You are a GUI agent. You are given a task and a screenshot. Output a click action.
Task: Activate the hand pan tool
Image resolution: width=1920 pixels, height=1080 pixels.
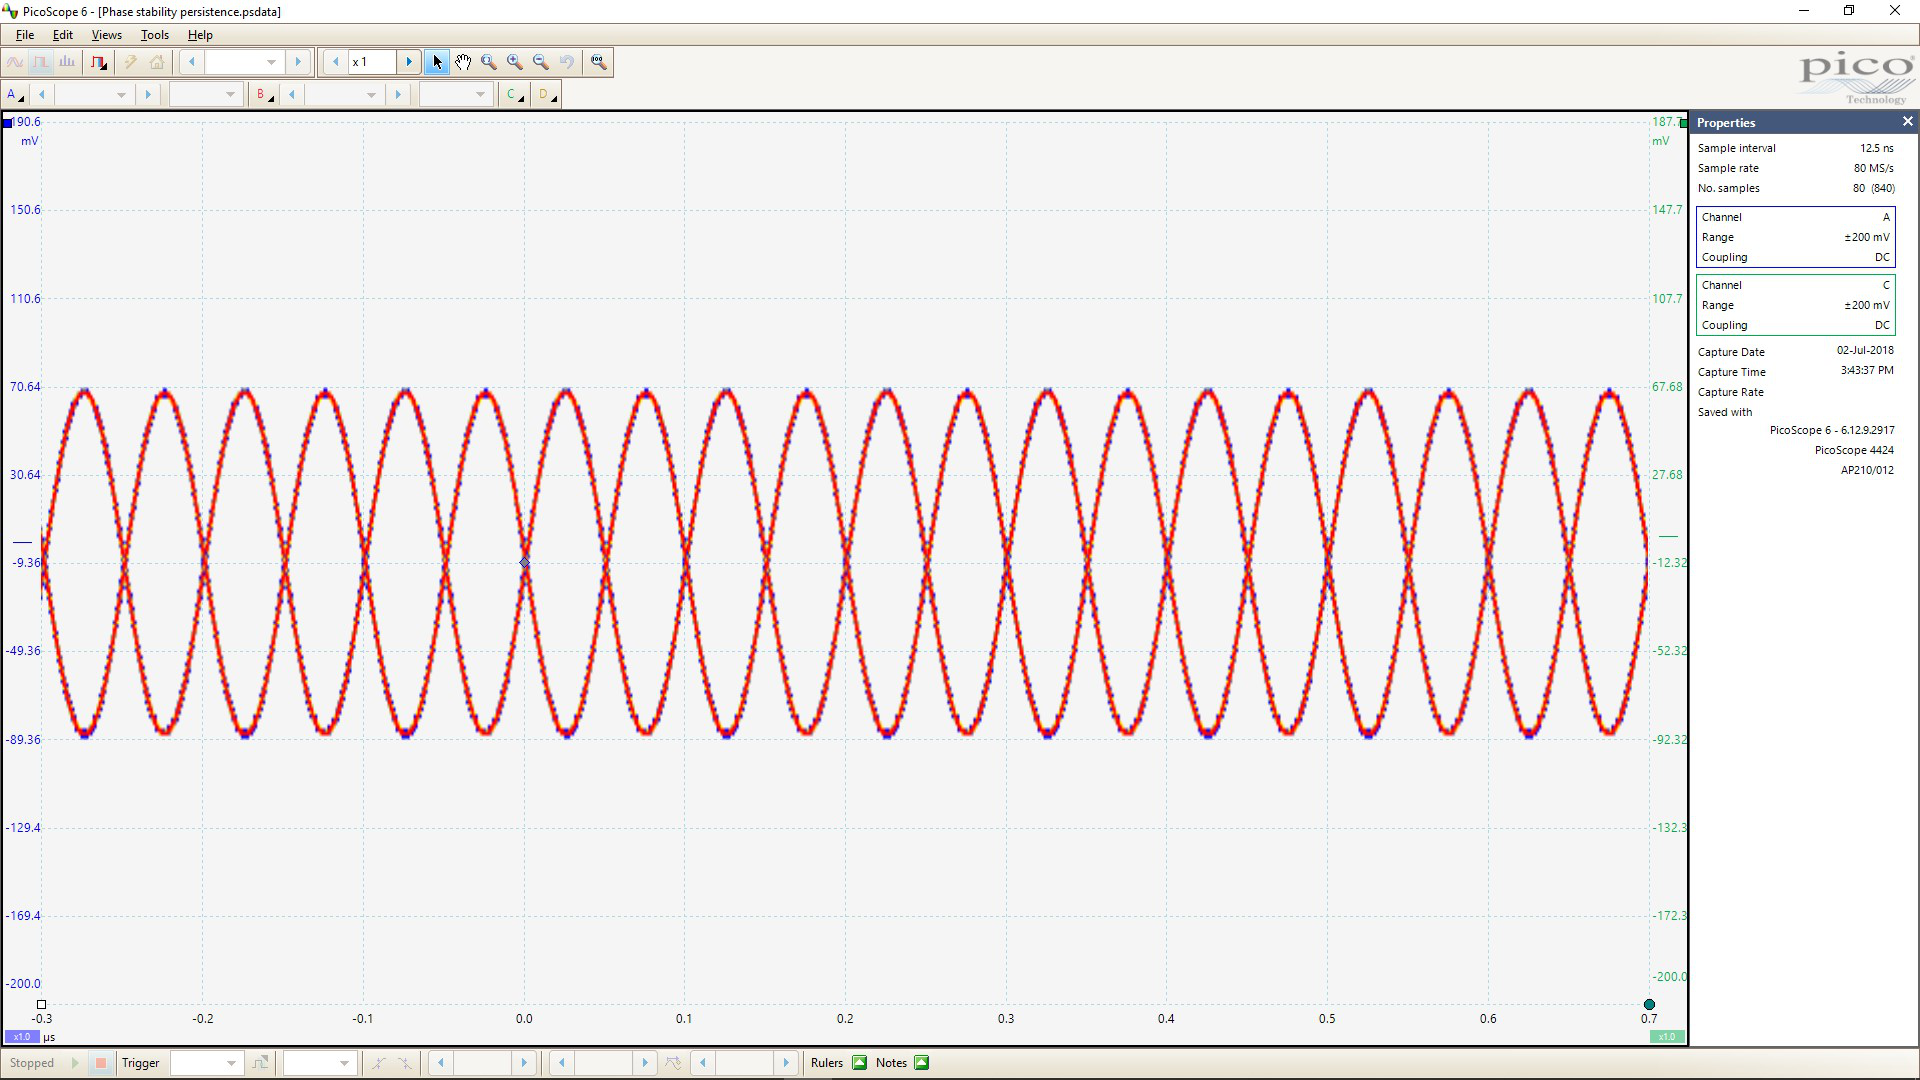pyautogui.click(x=463, y=62)
